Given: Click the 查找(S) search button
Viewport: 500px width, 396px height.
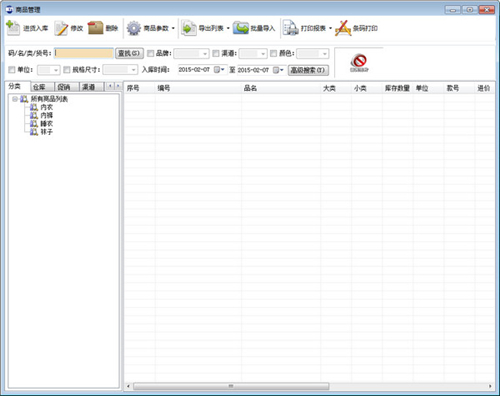Looking at the screenshot, I should pos(129,53).
